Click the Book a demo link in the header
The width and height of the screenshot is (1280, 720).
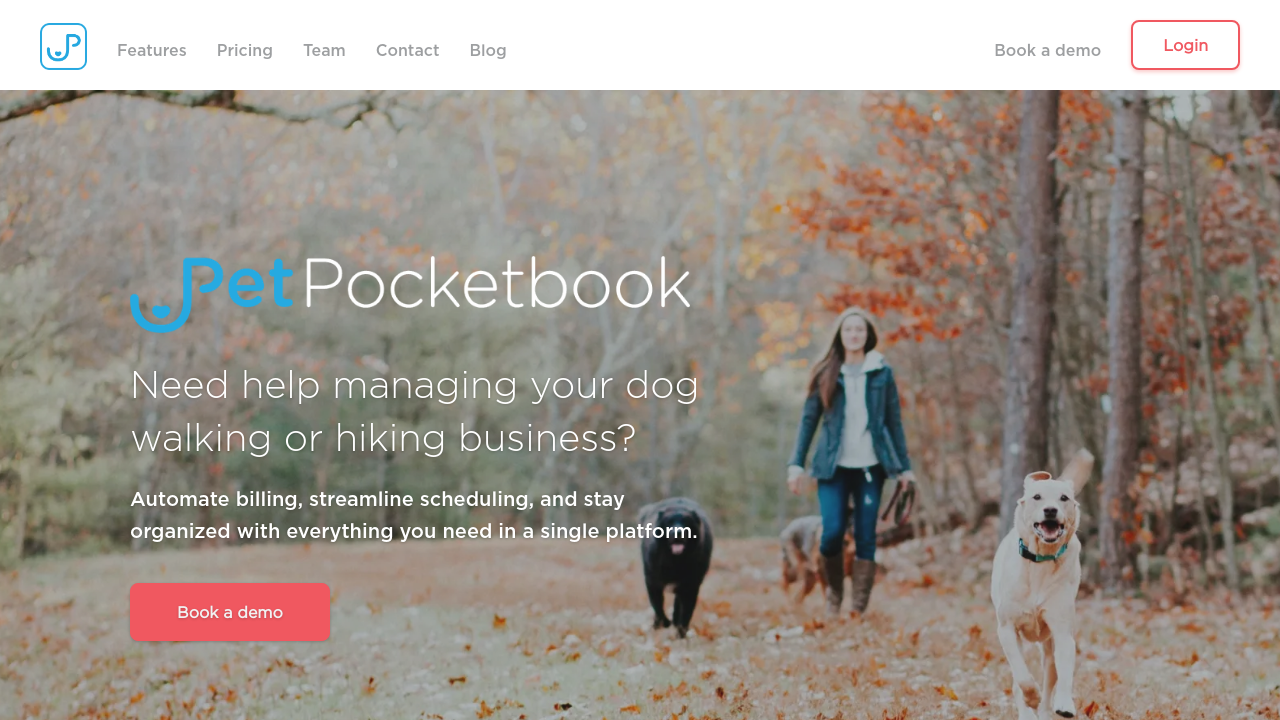coord(1047,50)
